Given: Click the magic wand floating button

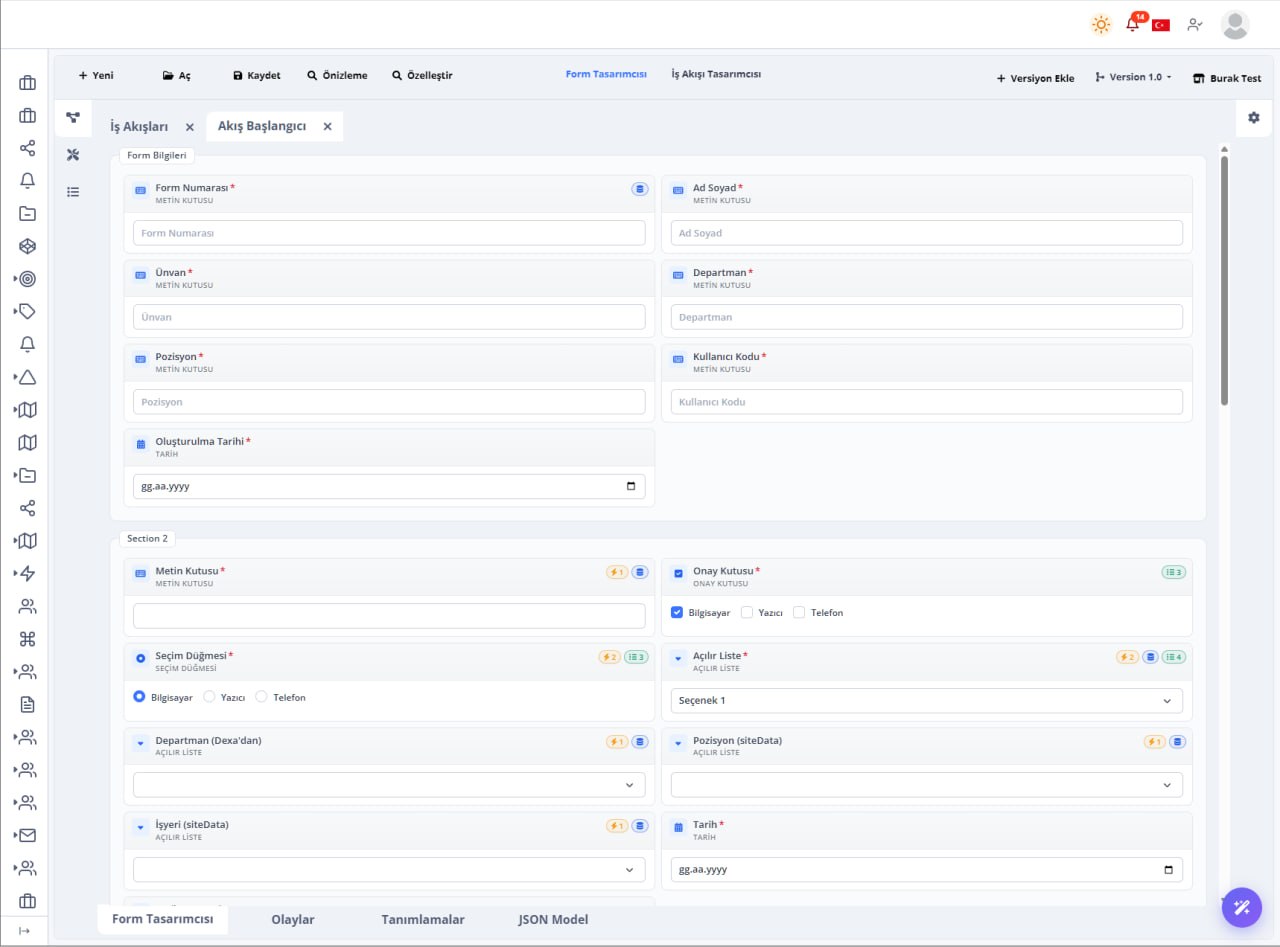Looking at the screenshot, I should (1242, 908).
